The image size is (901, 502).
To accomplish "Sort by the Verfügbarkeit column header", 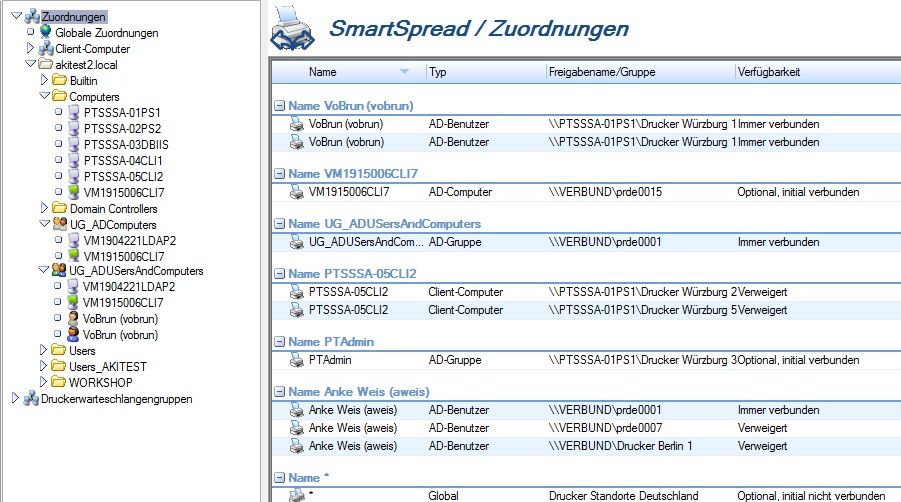I will [768, 72].
